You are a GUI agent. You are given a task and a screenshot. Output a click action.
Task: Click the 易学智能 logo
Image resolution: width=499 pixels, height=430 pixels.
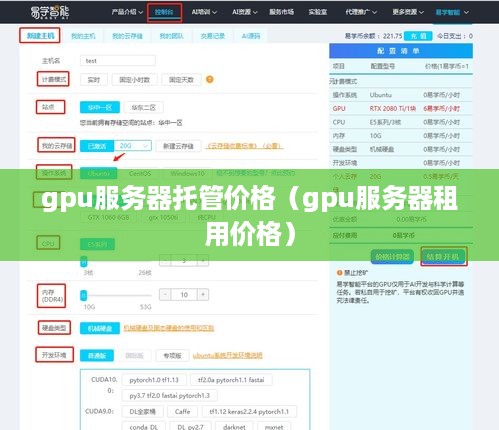[x=50, y=12]
